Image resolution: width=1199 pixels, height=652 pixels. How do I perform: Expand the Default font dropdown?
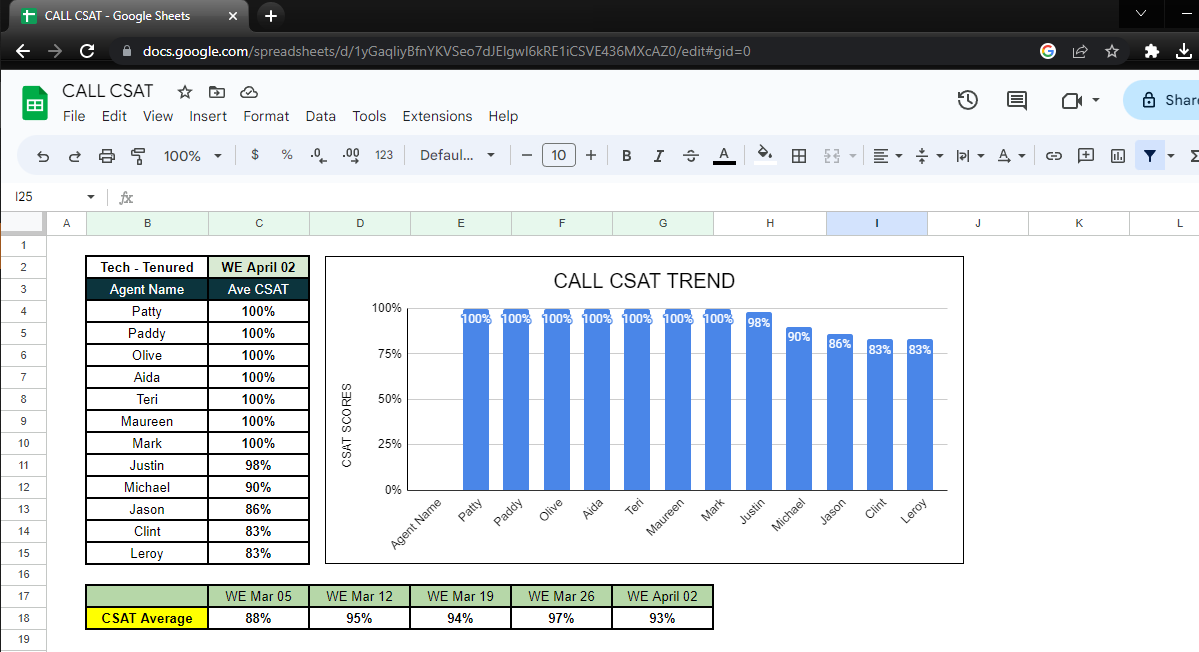point(457,155)
